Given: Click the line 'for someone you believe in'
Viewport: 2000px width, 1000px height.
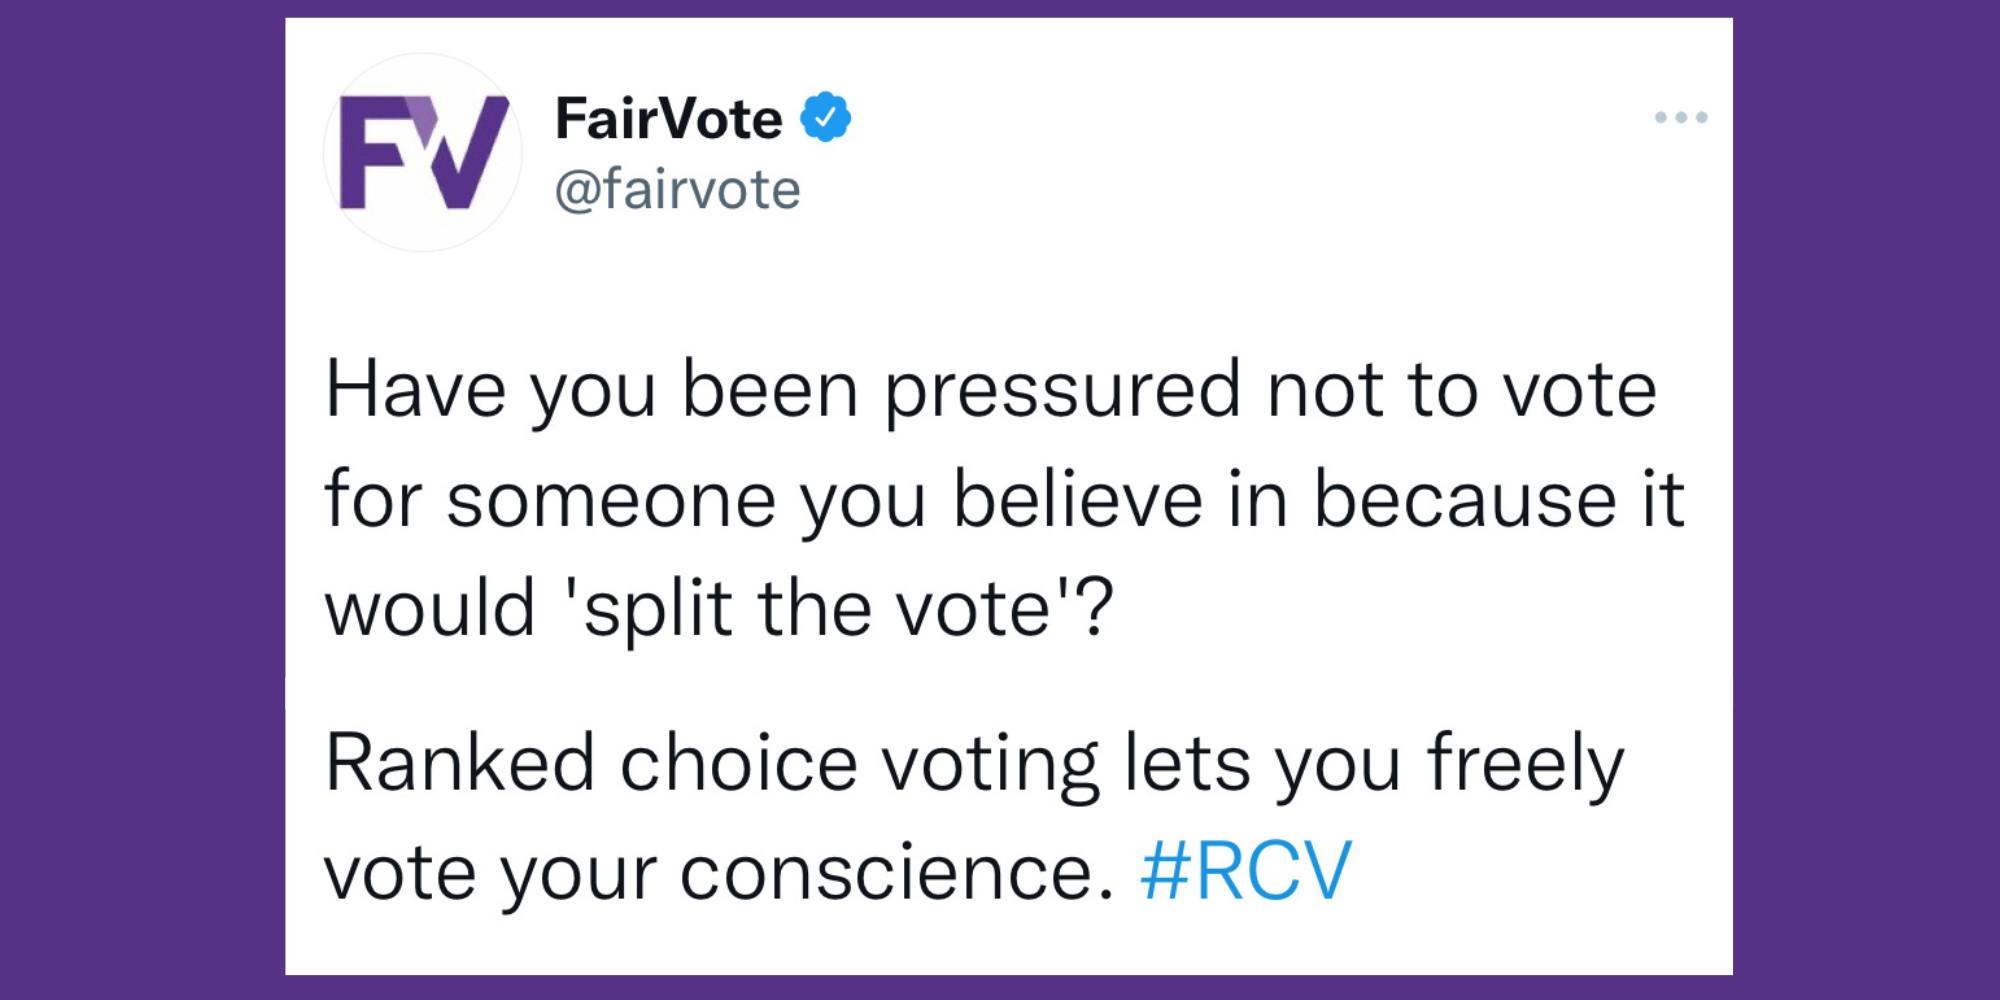Looking at the screenshot, I should point(1005,500).
